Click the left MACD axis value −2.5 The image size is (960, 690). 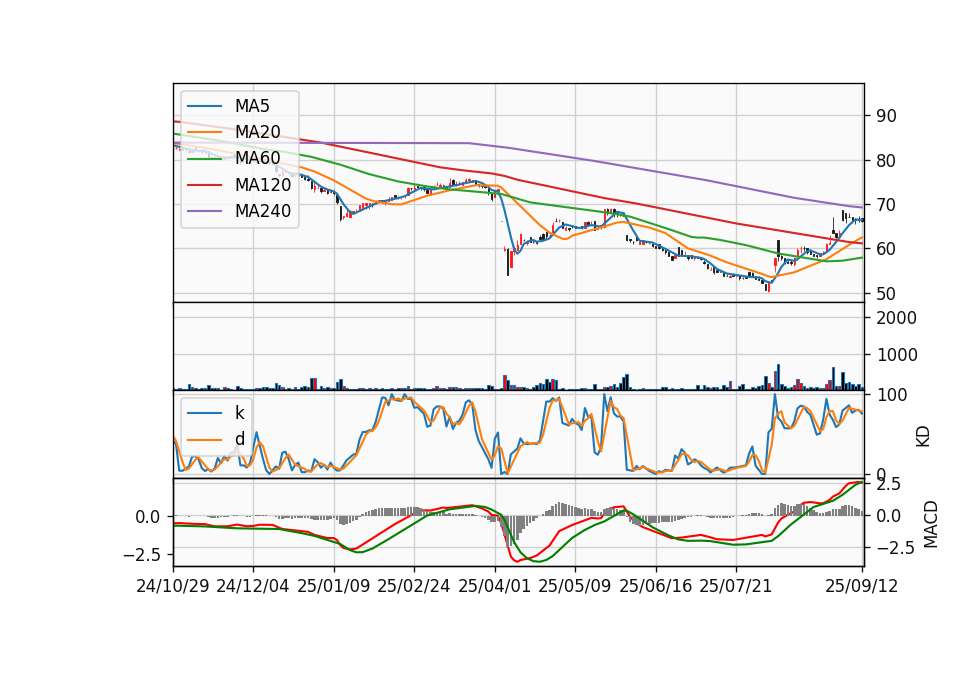tap(142, 555)
